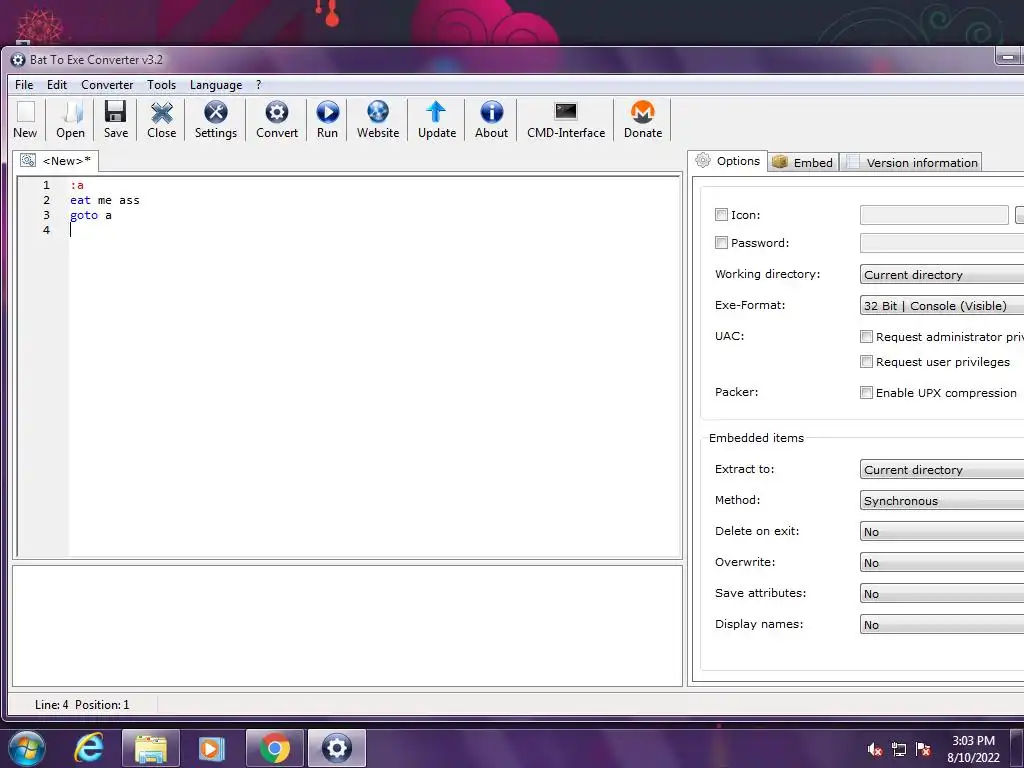Open Windows Explorer folder taskbar icon
Image resolution: width=1024 pixels, height=768 pixels.
pos(151,748)
